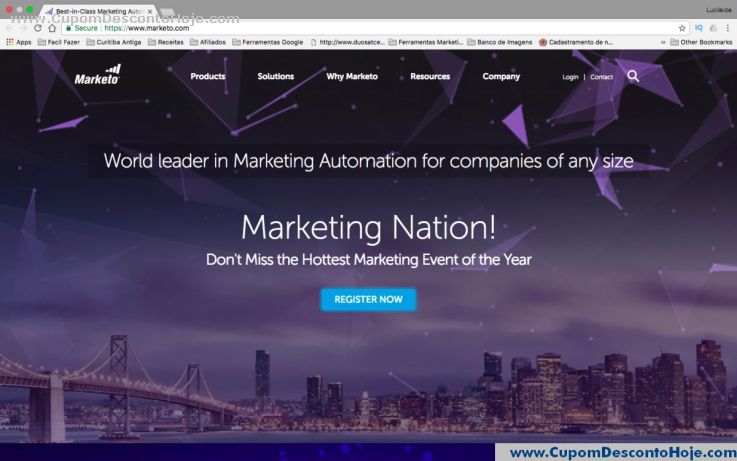The width and height of the screenshot is (737, 461).
Task: Click the Marketo logo
Action: click(x=97, y=75)
